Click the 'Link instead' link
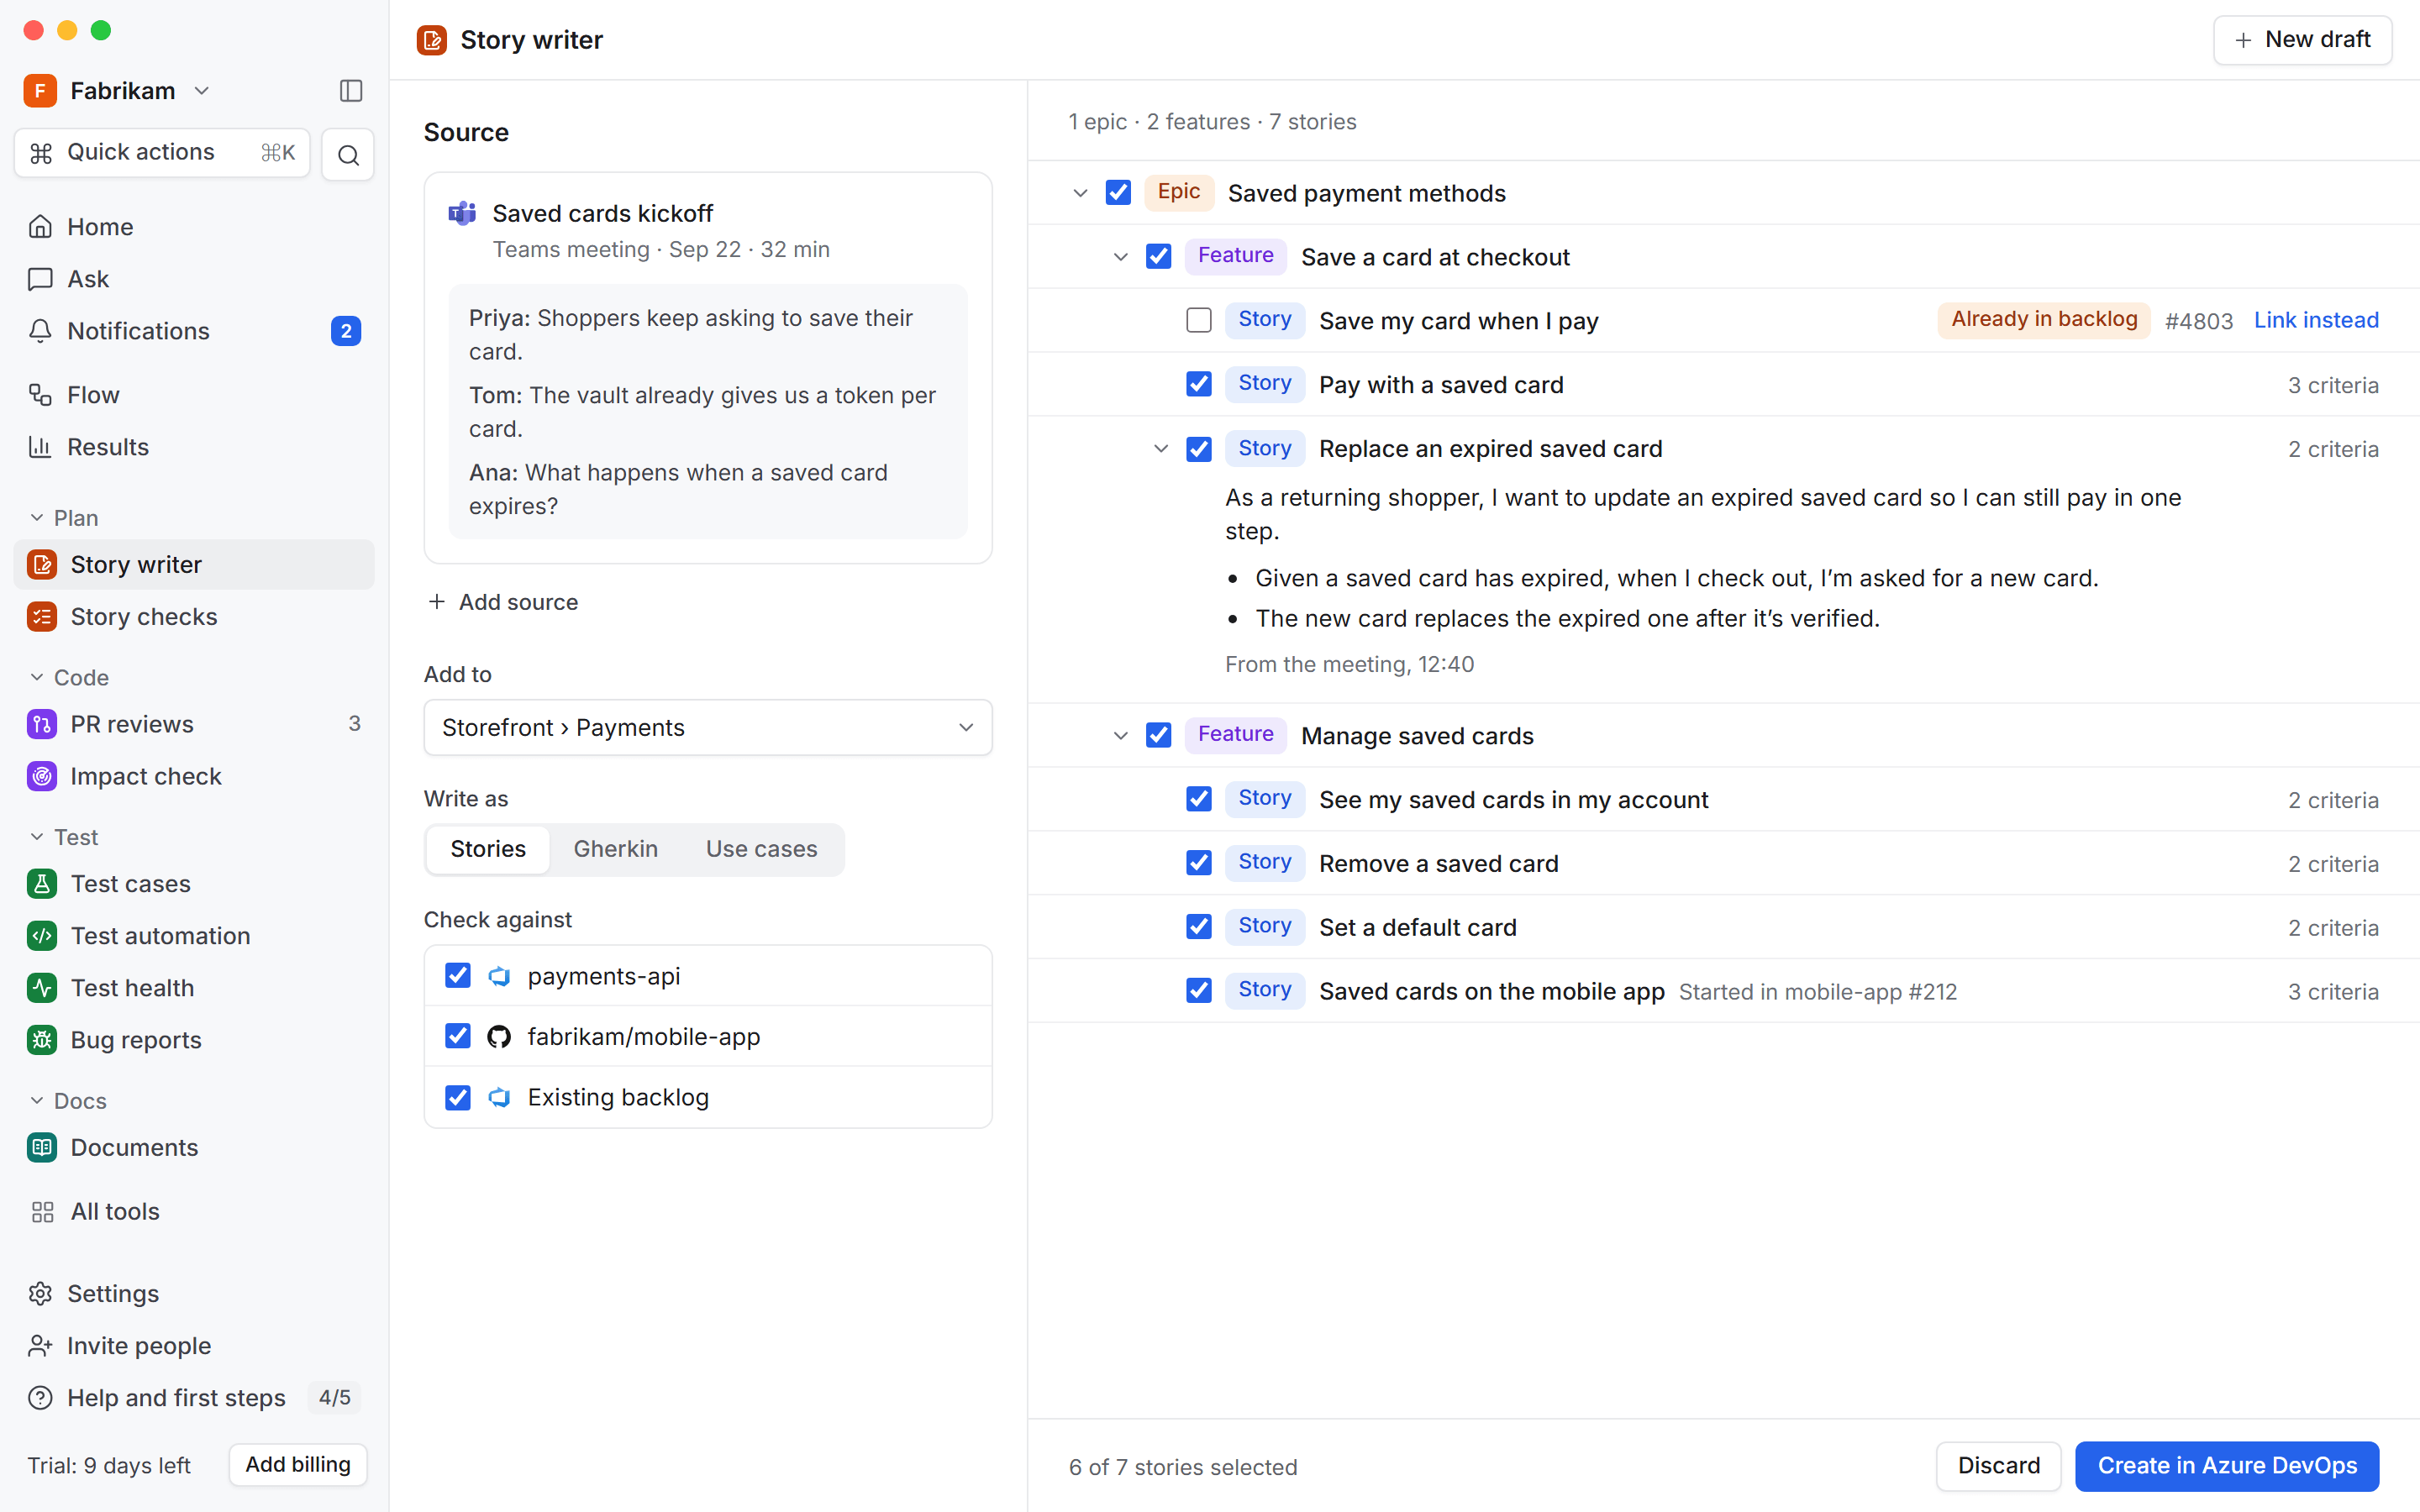 2316,320
